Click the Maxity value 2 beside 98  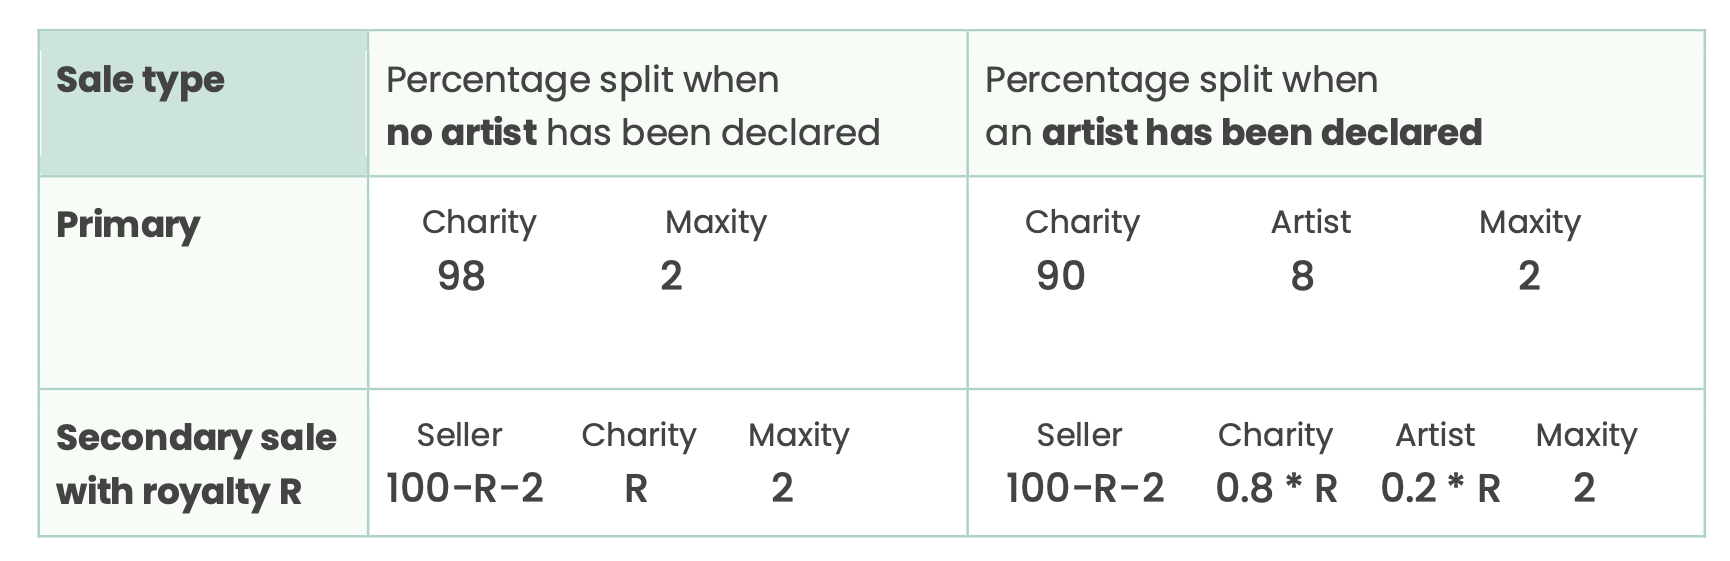click(671, 276)
